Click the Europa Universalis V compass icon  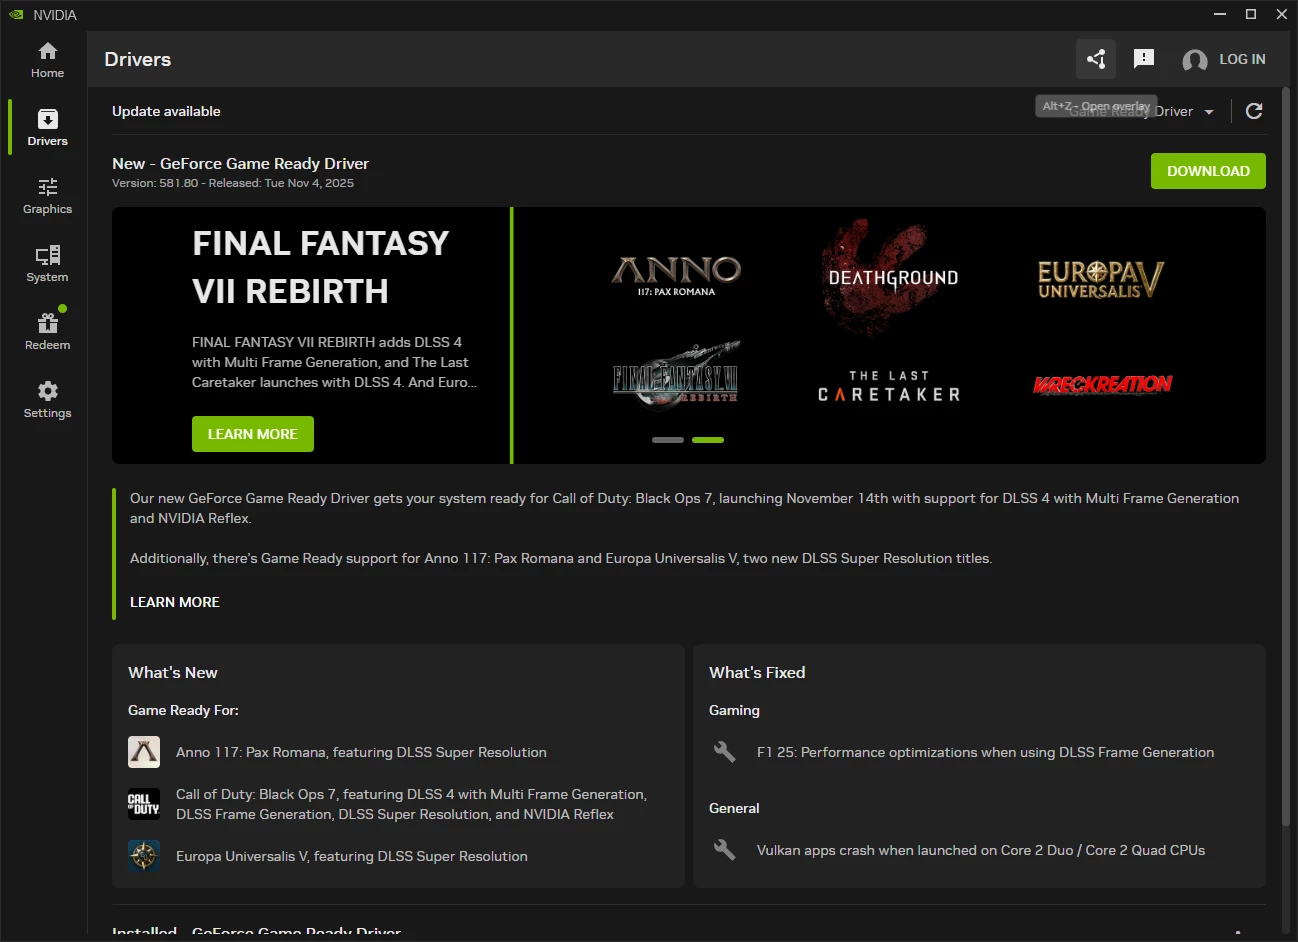click(x=144, y=856)
